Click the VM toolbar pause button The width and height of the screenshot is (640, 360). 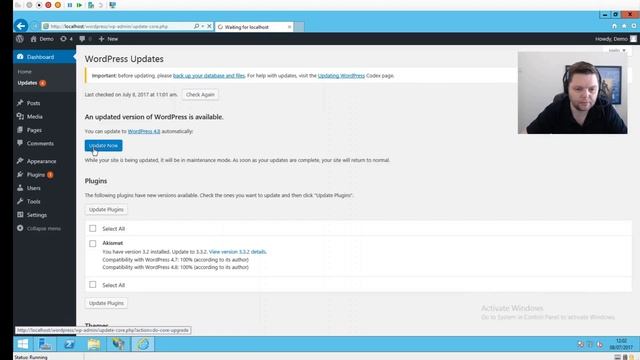tap(70, 5)
